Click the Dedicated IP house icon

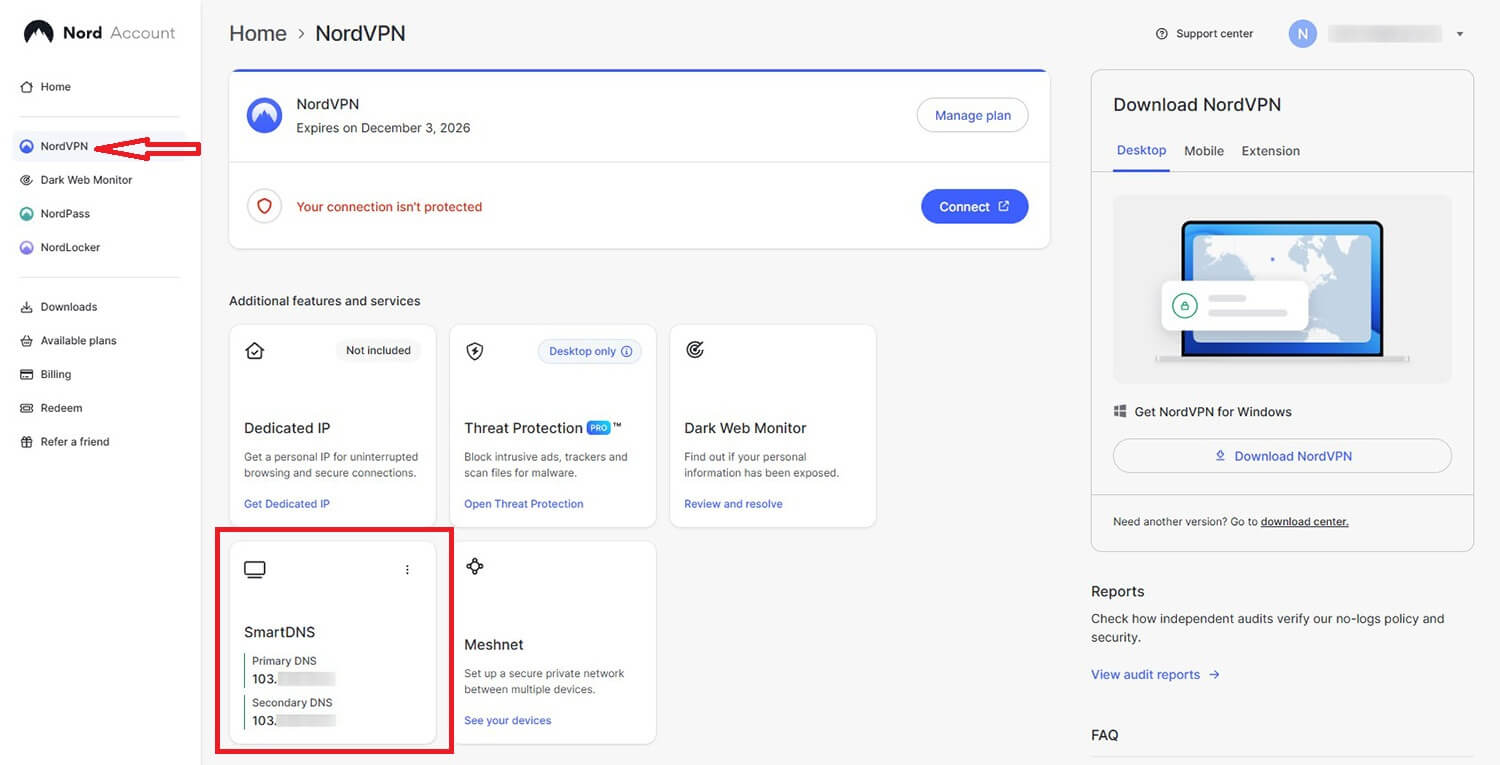pyautogui.click(x=254, y=350)
